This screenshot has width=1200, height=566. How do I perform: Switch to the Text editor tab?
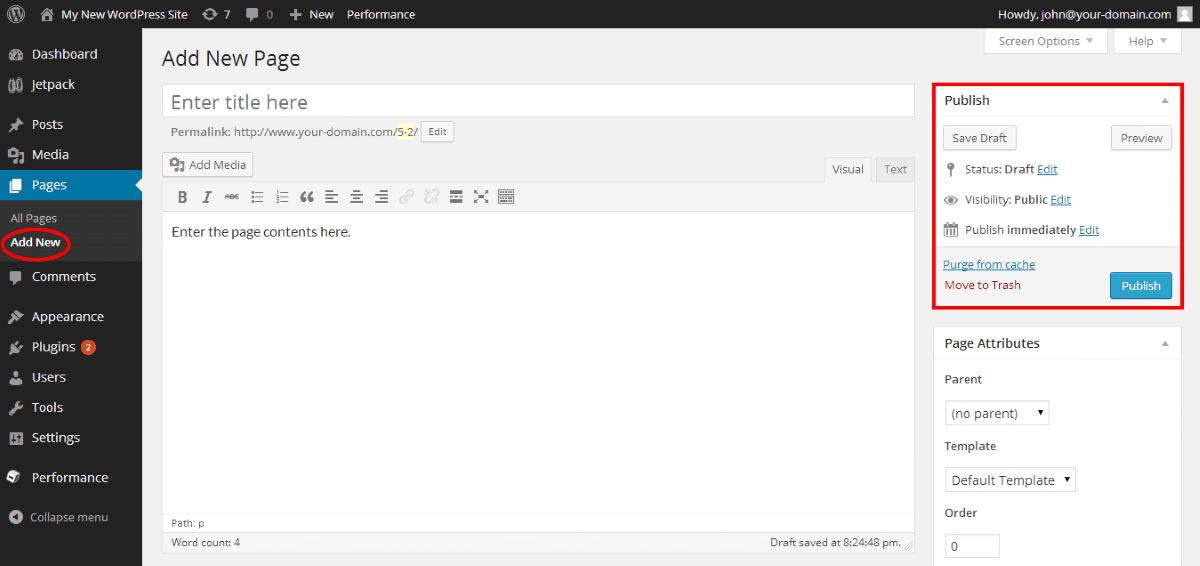pyautogui.click(x=895, y=169)
